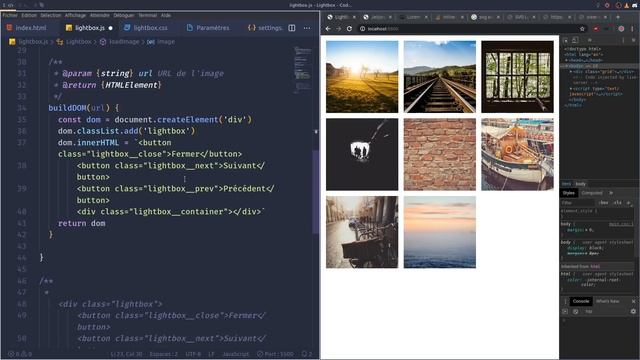Click body breadcrumb in DevTools
The image size is (640, 360).
coord(580,184)
